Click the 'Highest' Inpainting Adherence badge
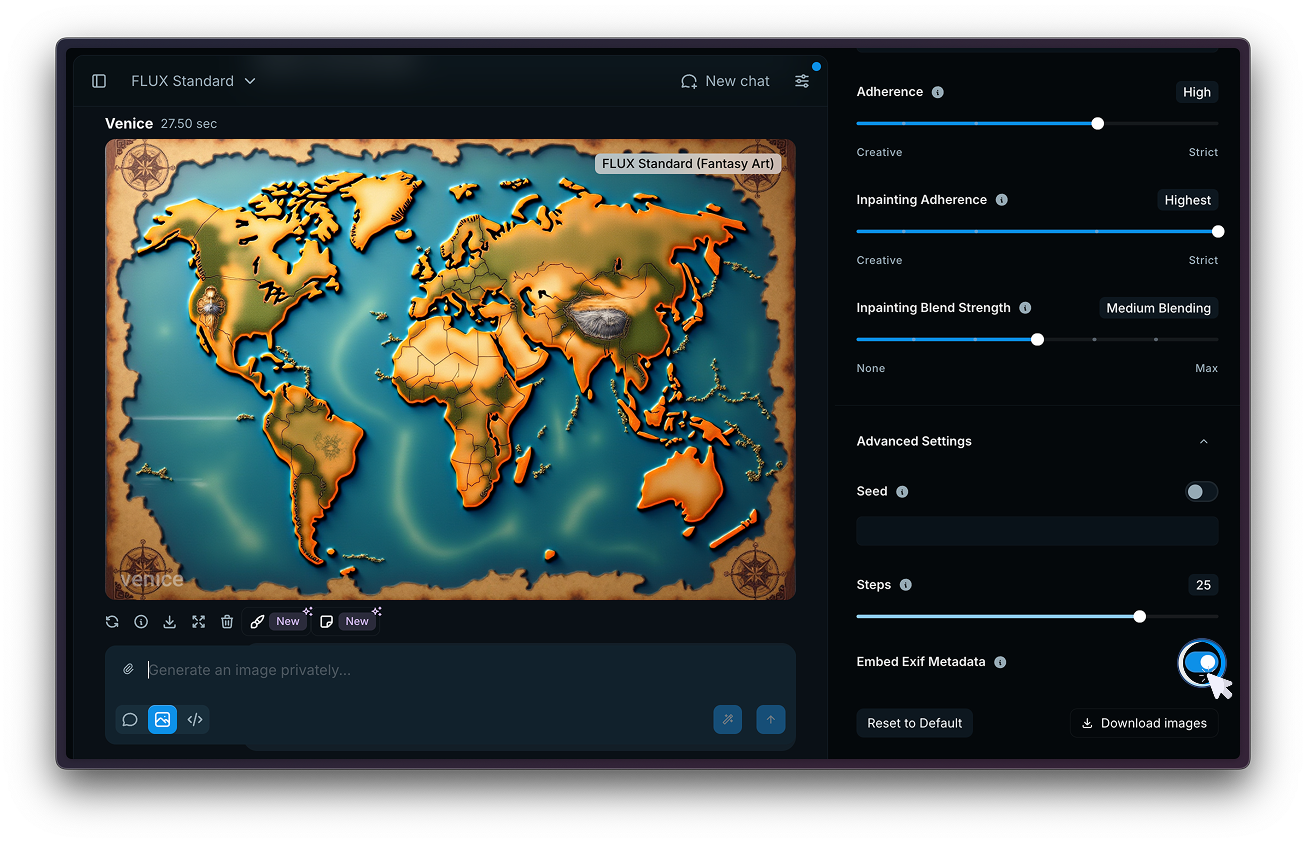The image size is (1306, 843). (1188, 200)
